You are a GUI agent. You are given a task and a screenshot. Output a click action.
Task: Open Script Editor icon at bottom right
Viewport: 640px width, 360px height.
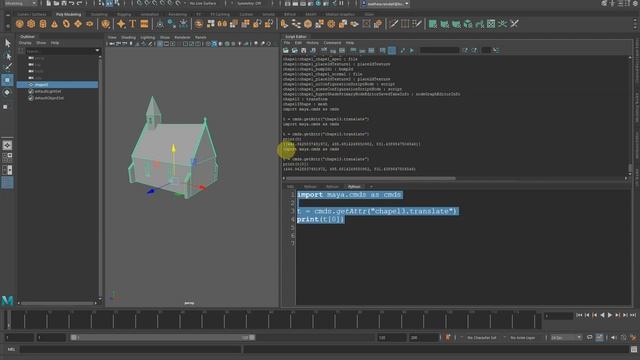pyautogui.click(x=634, y=349)
